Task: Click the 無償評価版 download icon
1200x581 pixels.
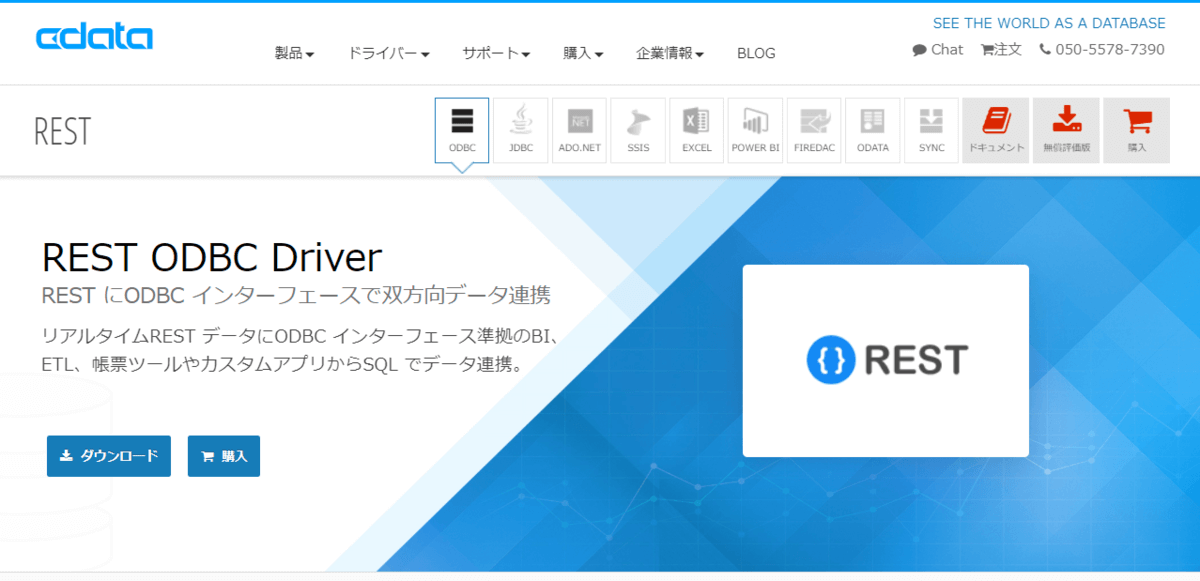Action: click(x=1066, y=130)
